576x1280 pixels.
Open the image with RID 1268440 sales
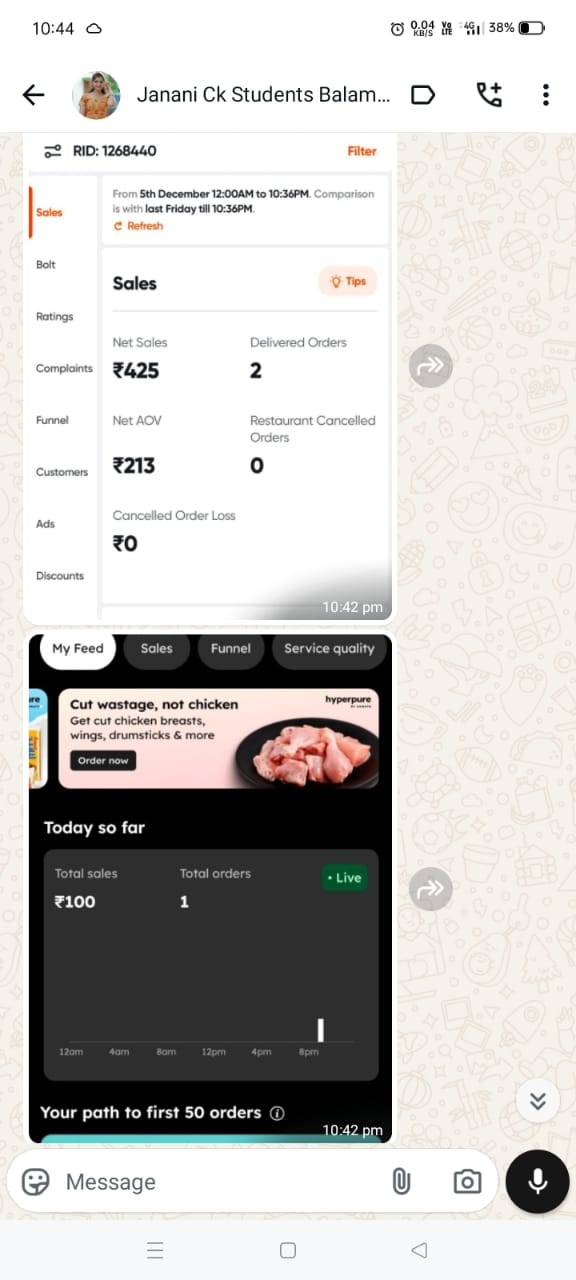(x=209, y=376)
